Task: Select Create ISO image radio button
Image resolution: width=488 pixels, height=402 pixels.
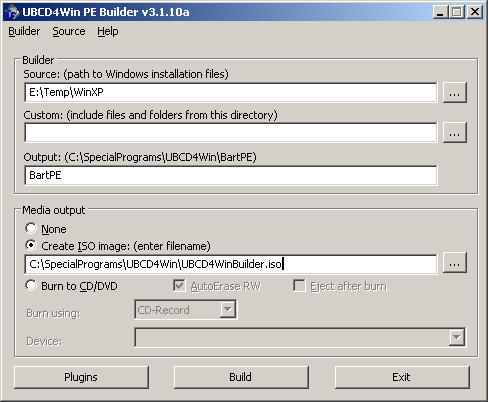Action: (x=31, y=245)
